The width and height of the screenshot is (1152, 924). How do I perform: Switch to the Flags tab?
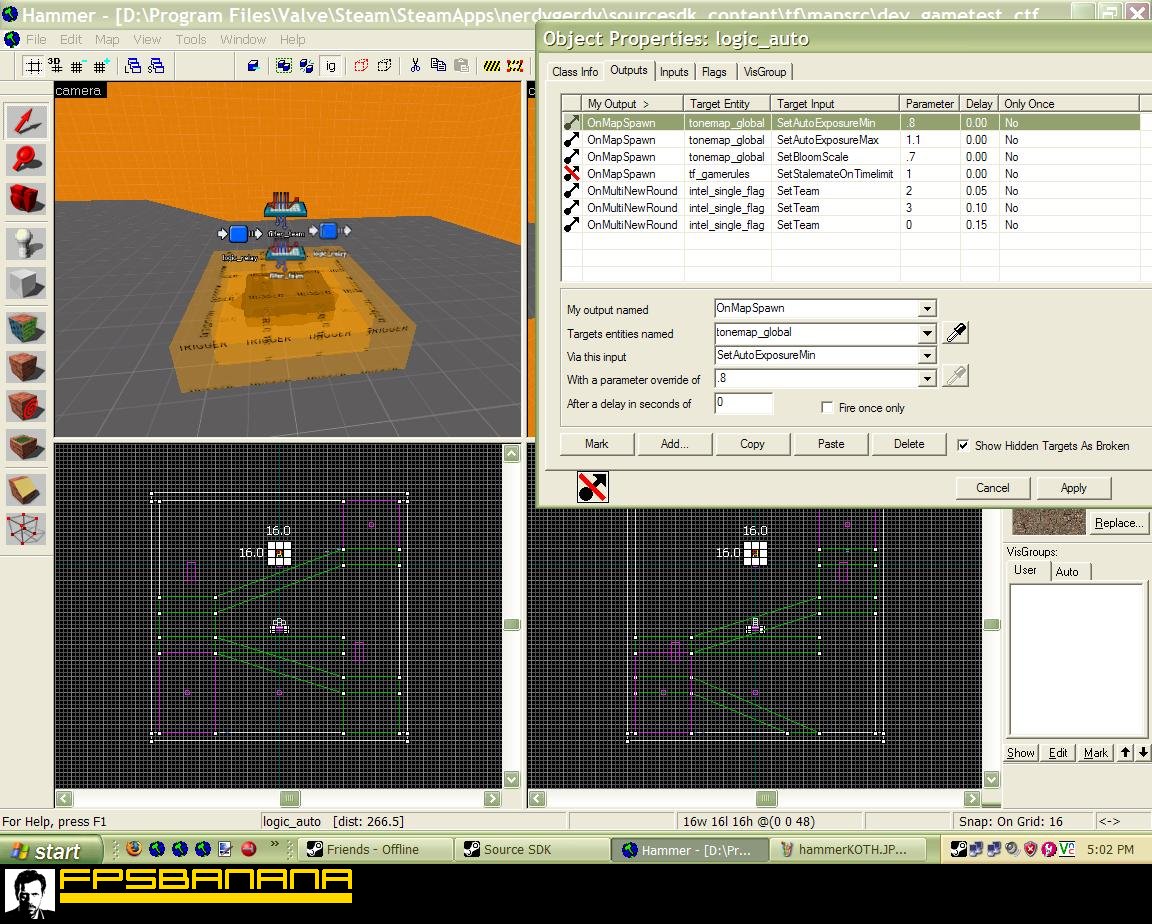point(714,71)
